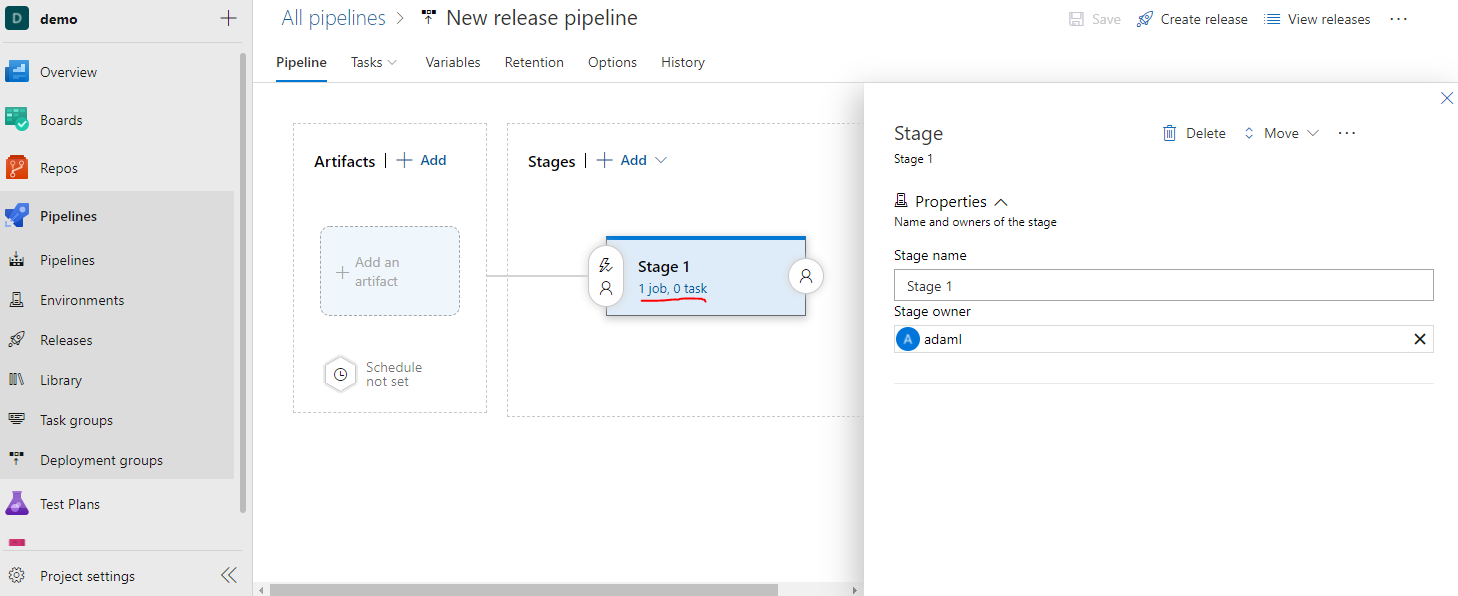This screenshot has height=596, width=1458.
Task: Open the Test Plans flask icon
Action: click(17, 504)
